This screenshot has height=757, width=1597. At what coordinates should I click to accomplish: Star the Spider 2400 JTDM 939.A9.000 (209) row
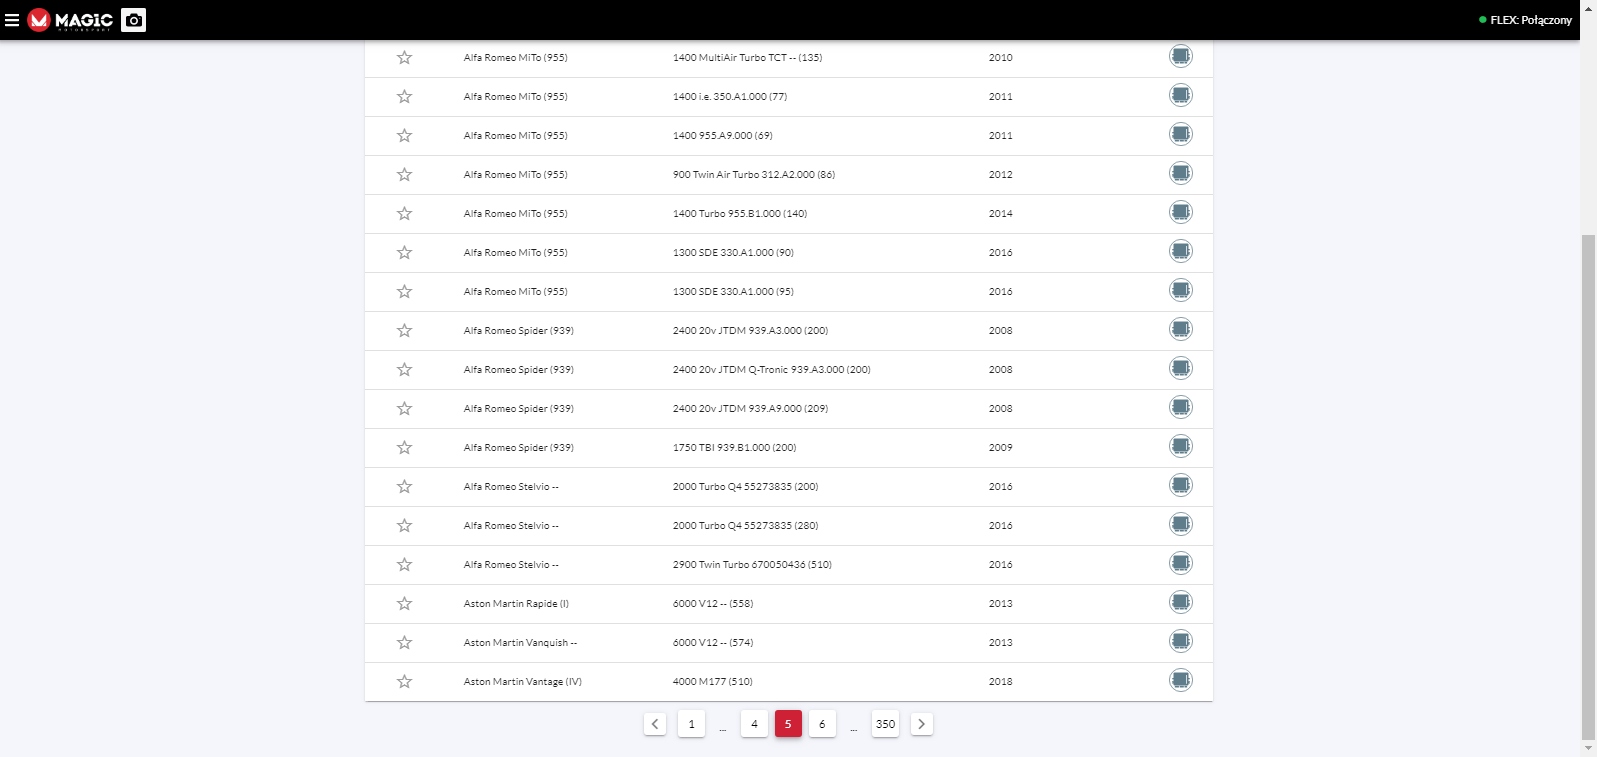pos(404,408)
